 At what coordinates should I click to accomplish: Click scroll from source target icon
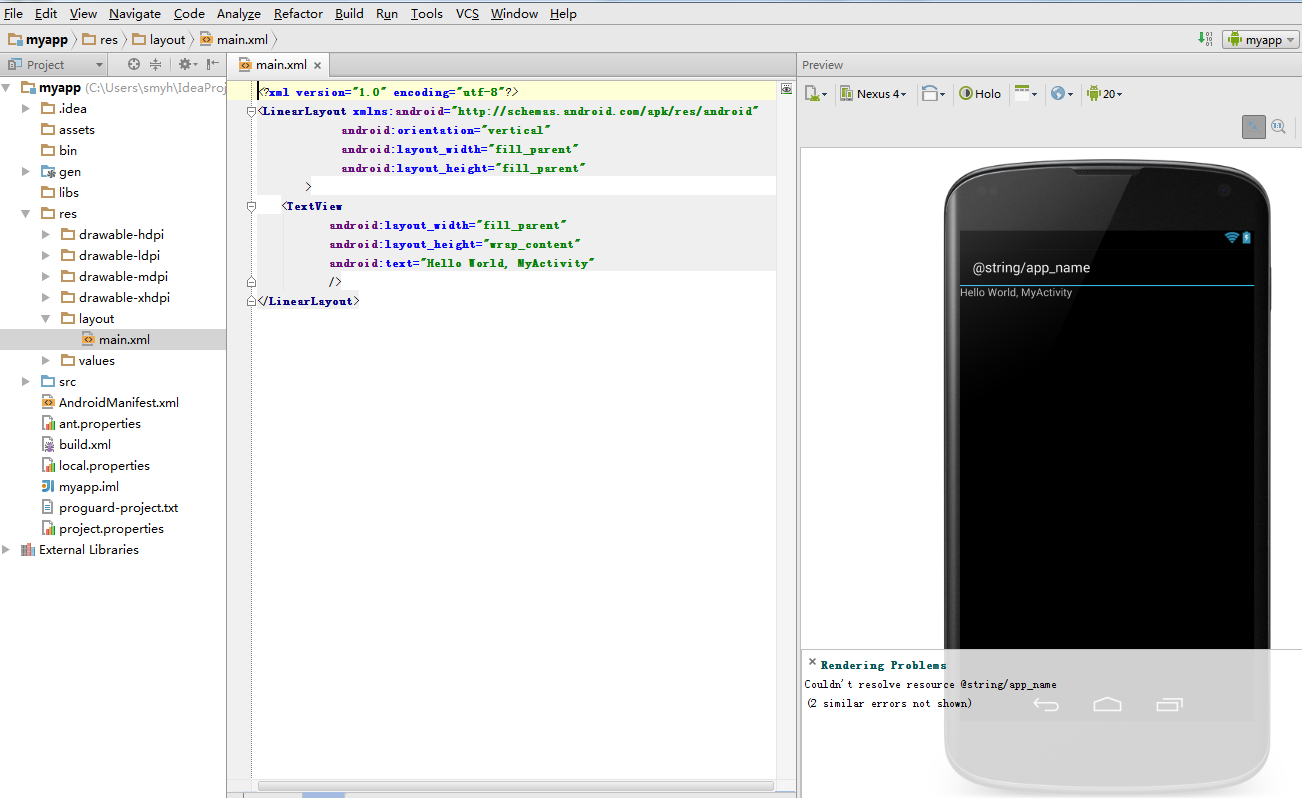pyautogui.click(x=134, y=65)
